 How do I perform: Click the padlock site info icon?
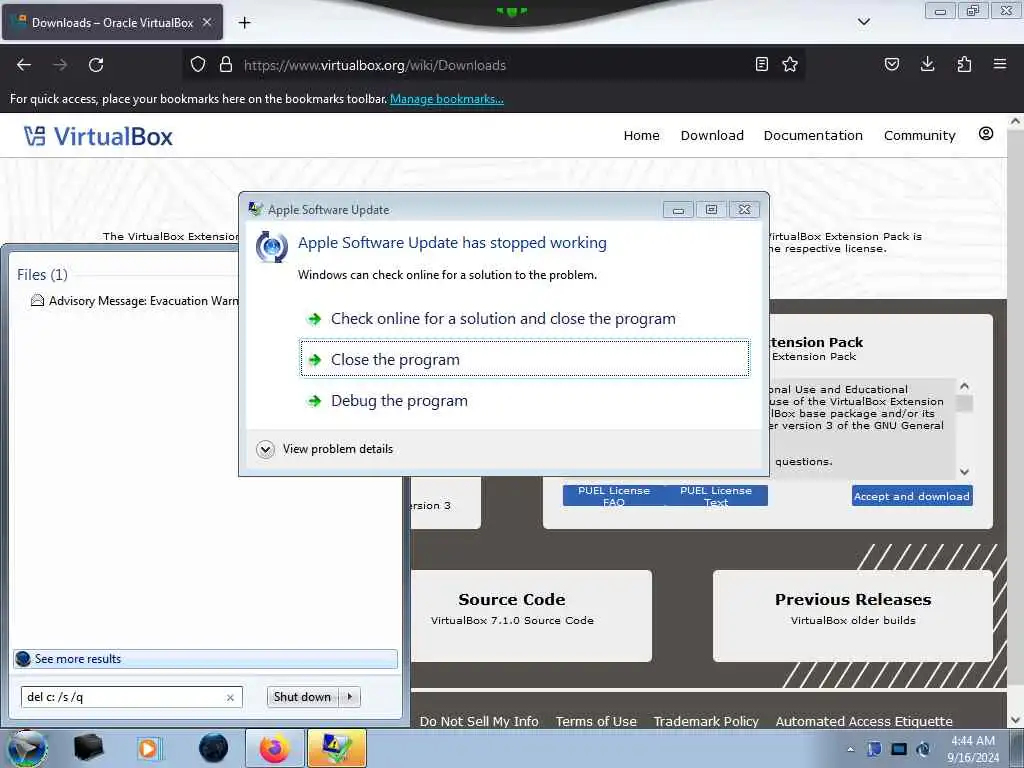click(x=226, y=64)
